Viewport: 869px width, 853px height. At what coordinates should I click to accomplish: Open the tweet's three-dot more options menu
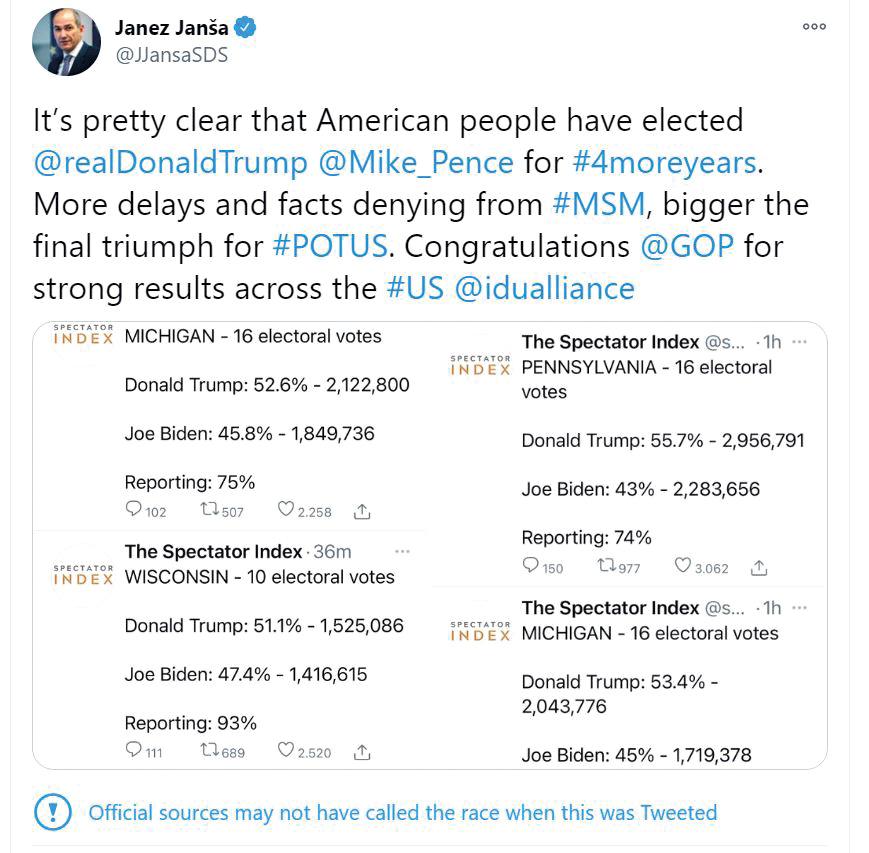(815, 27)
